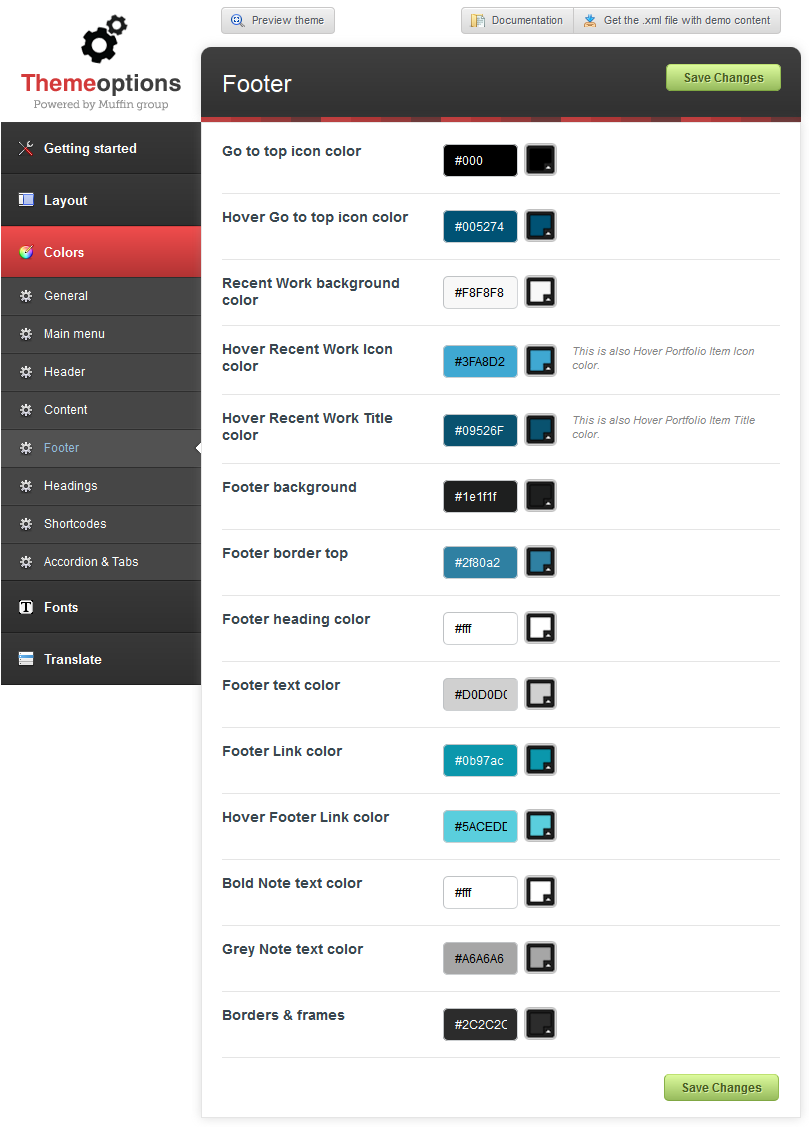
Task: Click the top Save Changes button
Action: click(723, 78)
